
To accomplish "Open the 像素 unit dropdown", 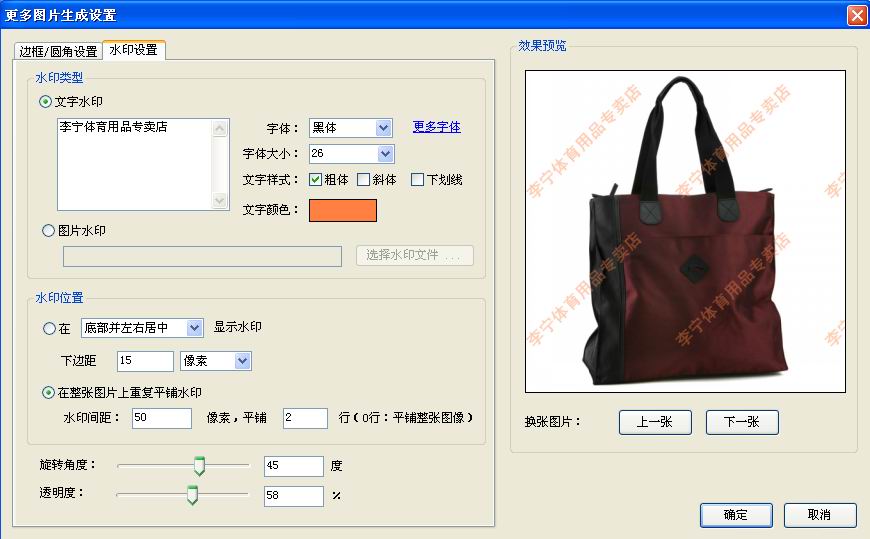I will pyautogui.click(x=216, y=361).
